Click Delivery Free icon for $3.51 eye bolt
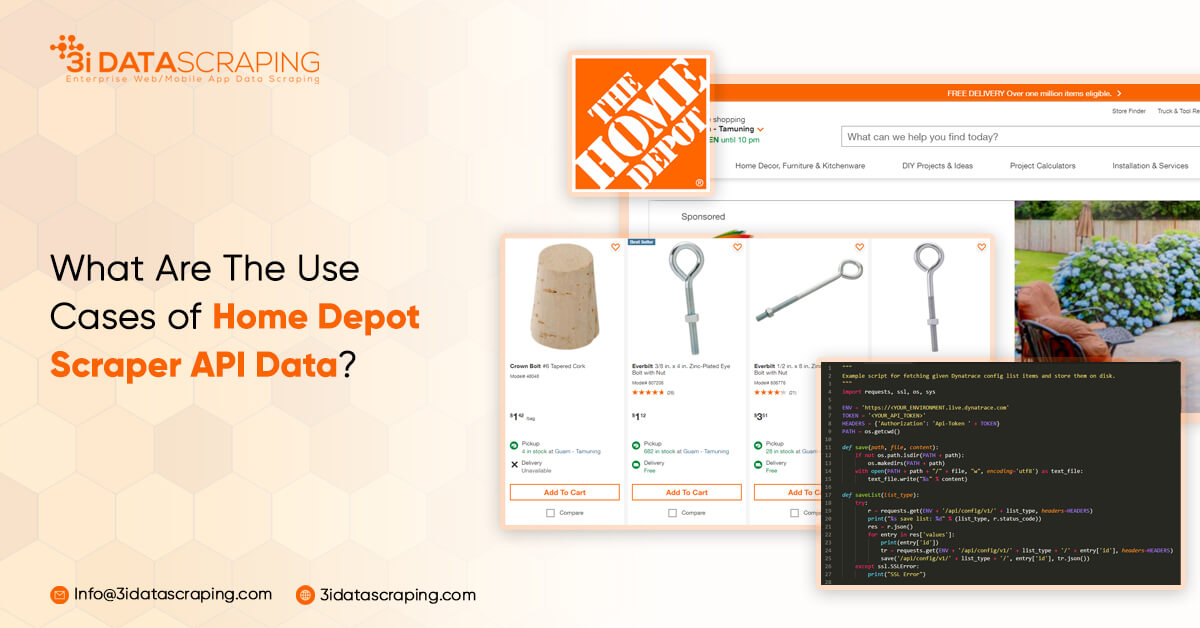1200x628 pixels. (758, 464)
